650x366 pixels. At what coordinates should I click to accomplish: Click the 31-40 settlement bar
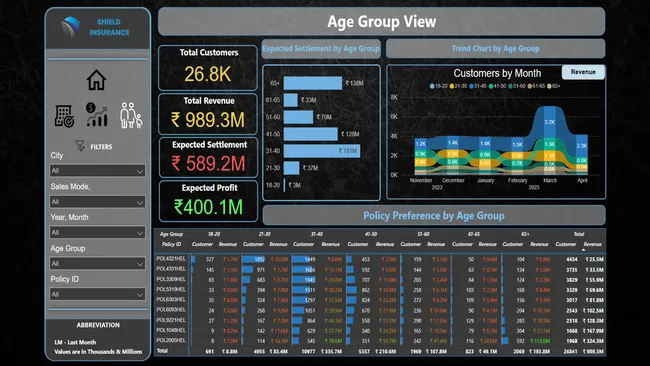322,151
